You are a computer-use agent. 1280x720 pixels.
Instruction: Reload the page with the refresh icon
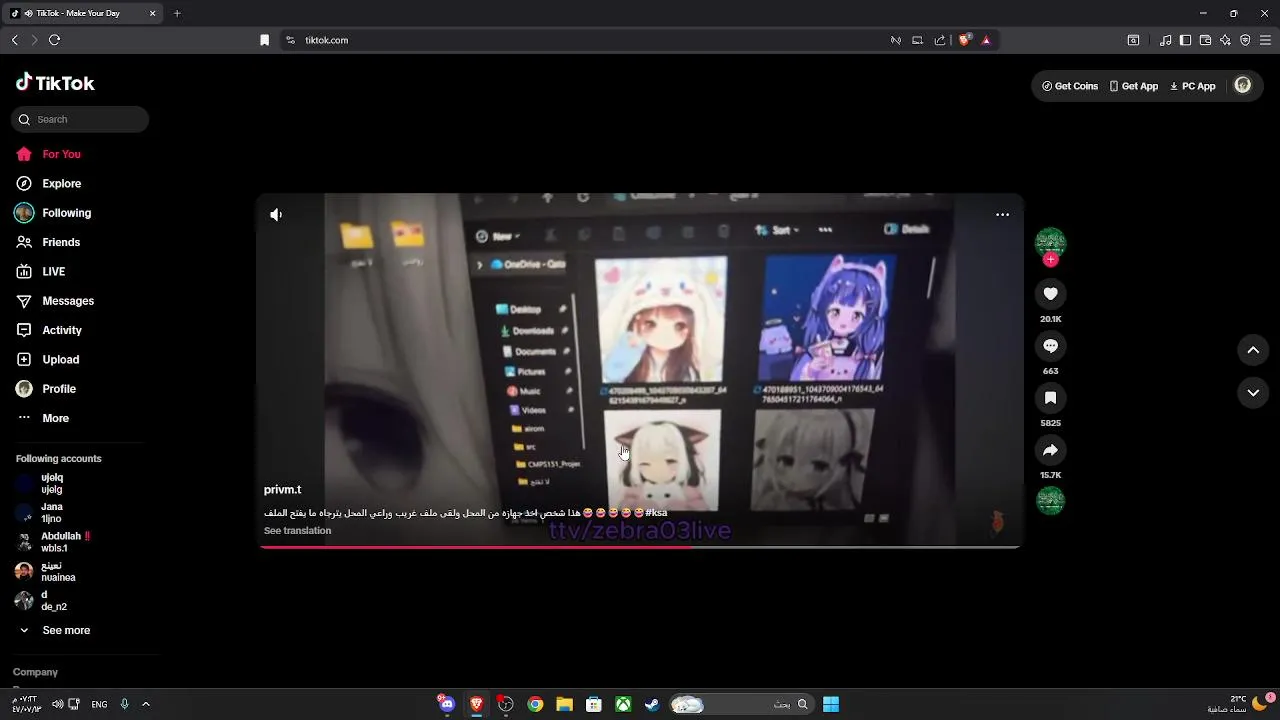(54, 40)
